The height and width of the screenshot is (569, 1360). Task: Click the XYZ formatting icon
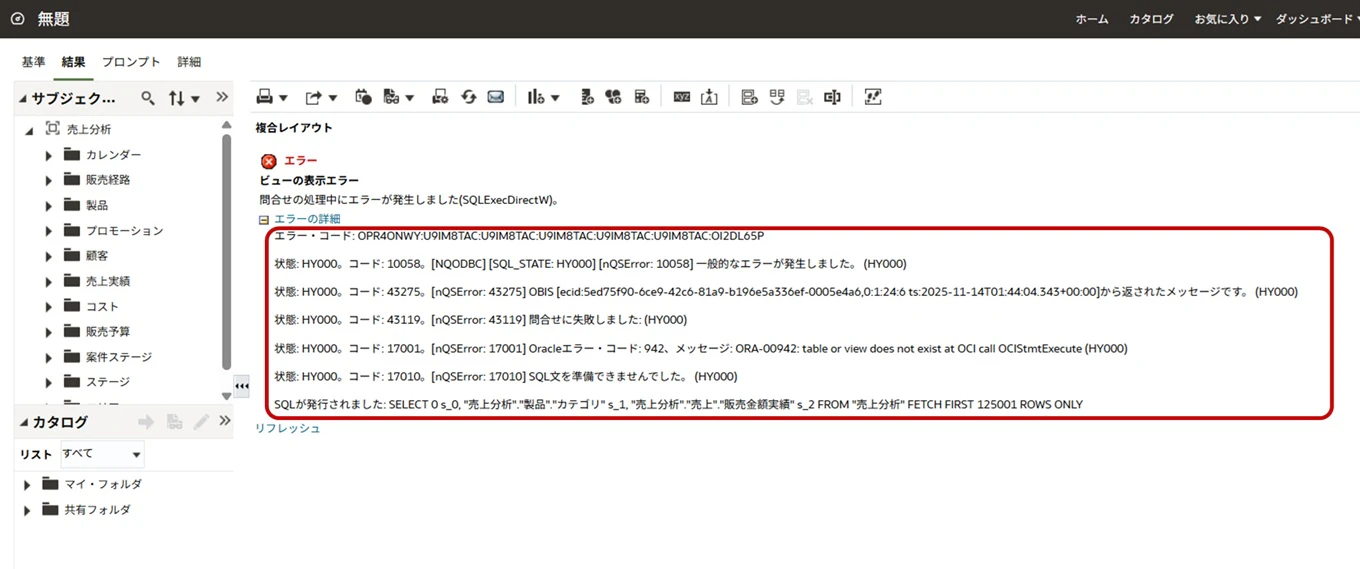682,97
